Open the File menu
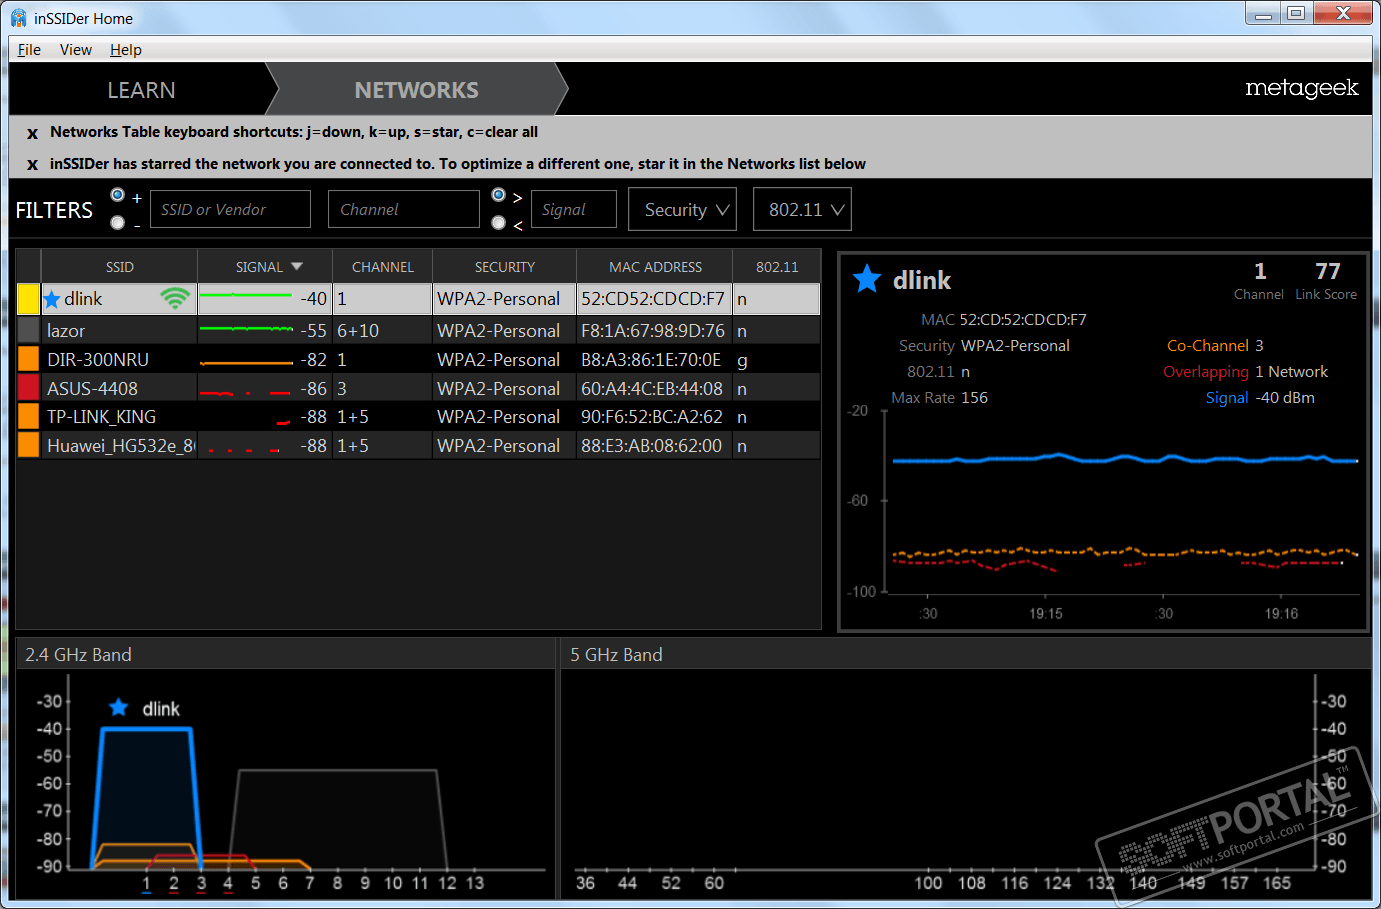This screenshot has width=1381, height=909. (x=29, y=50)
